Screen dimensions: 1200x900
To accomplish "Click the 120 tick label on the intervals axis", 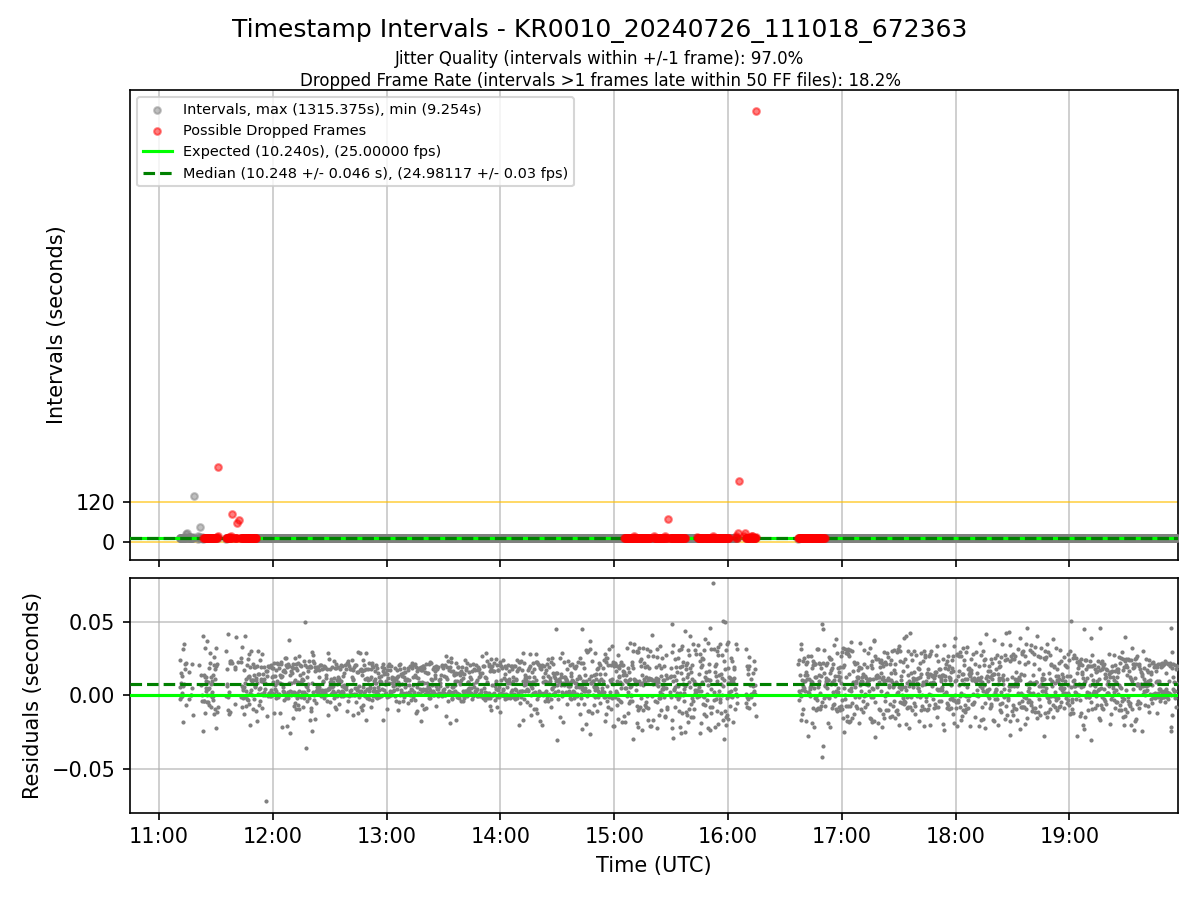I will pyautogui.click(x=96, y=502).
